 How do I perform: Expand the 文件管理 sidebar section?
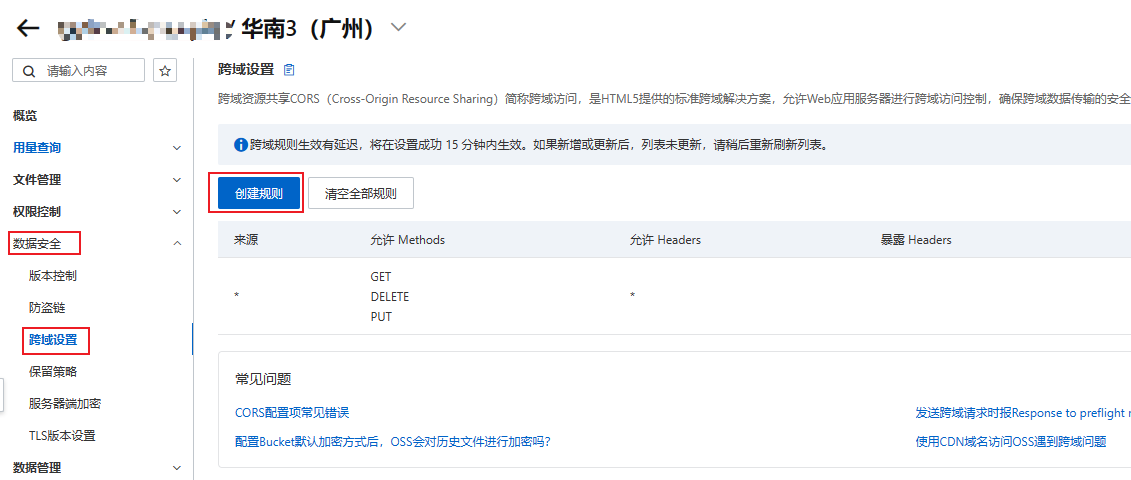177,180
